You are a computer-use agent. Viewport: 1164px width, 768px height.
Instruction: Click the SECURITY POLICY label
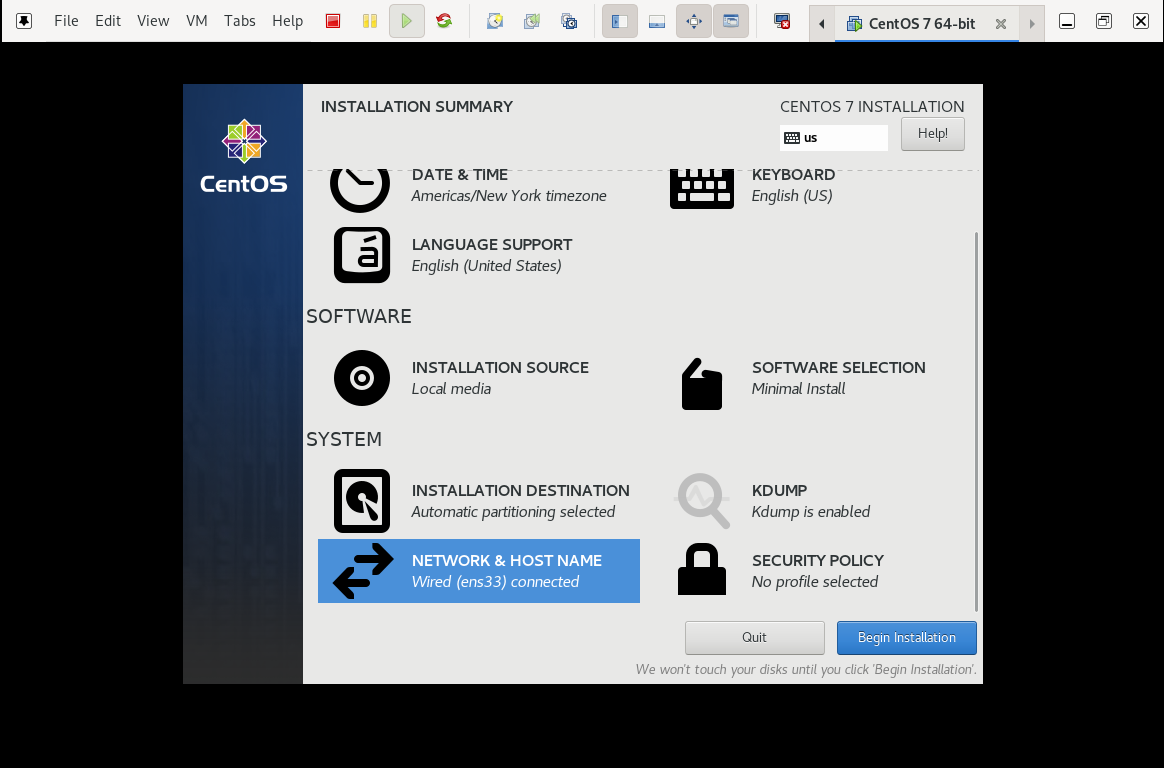[x=817, y=560]
